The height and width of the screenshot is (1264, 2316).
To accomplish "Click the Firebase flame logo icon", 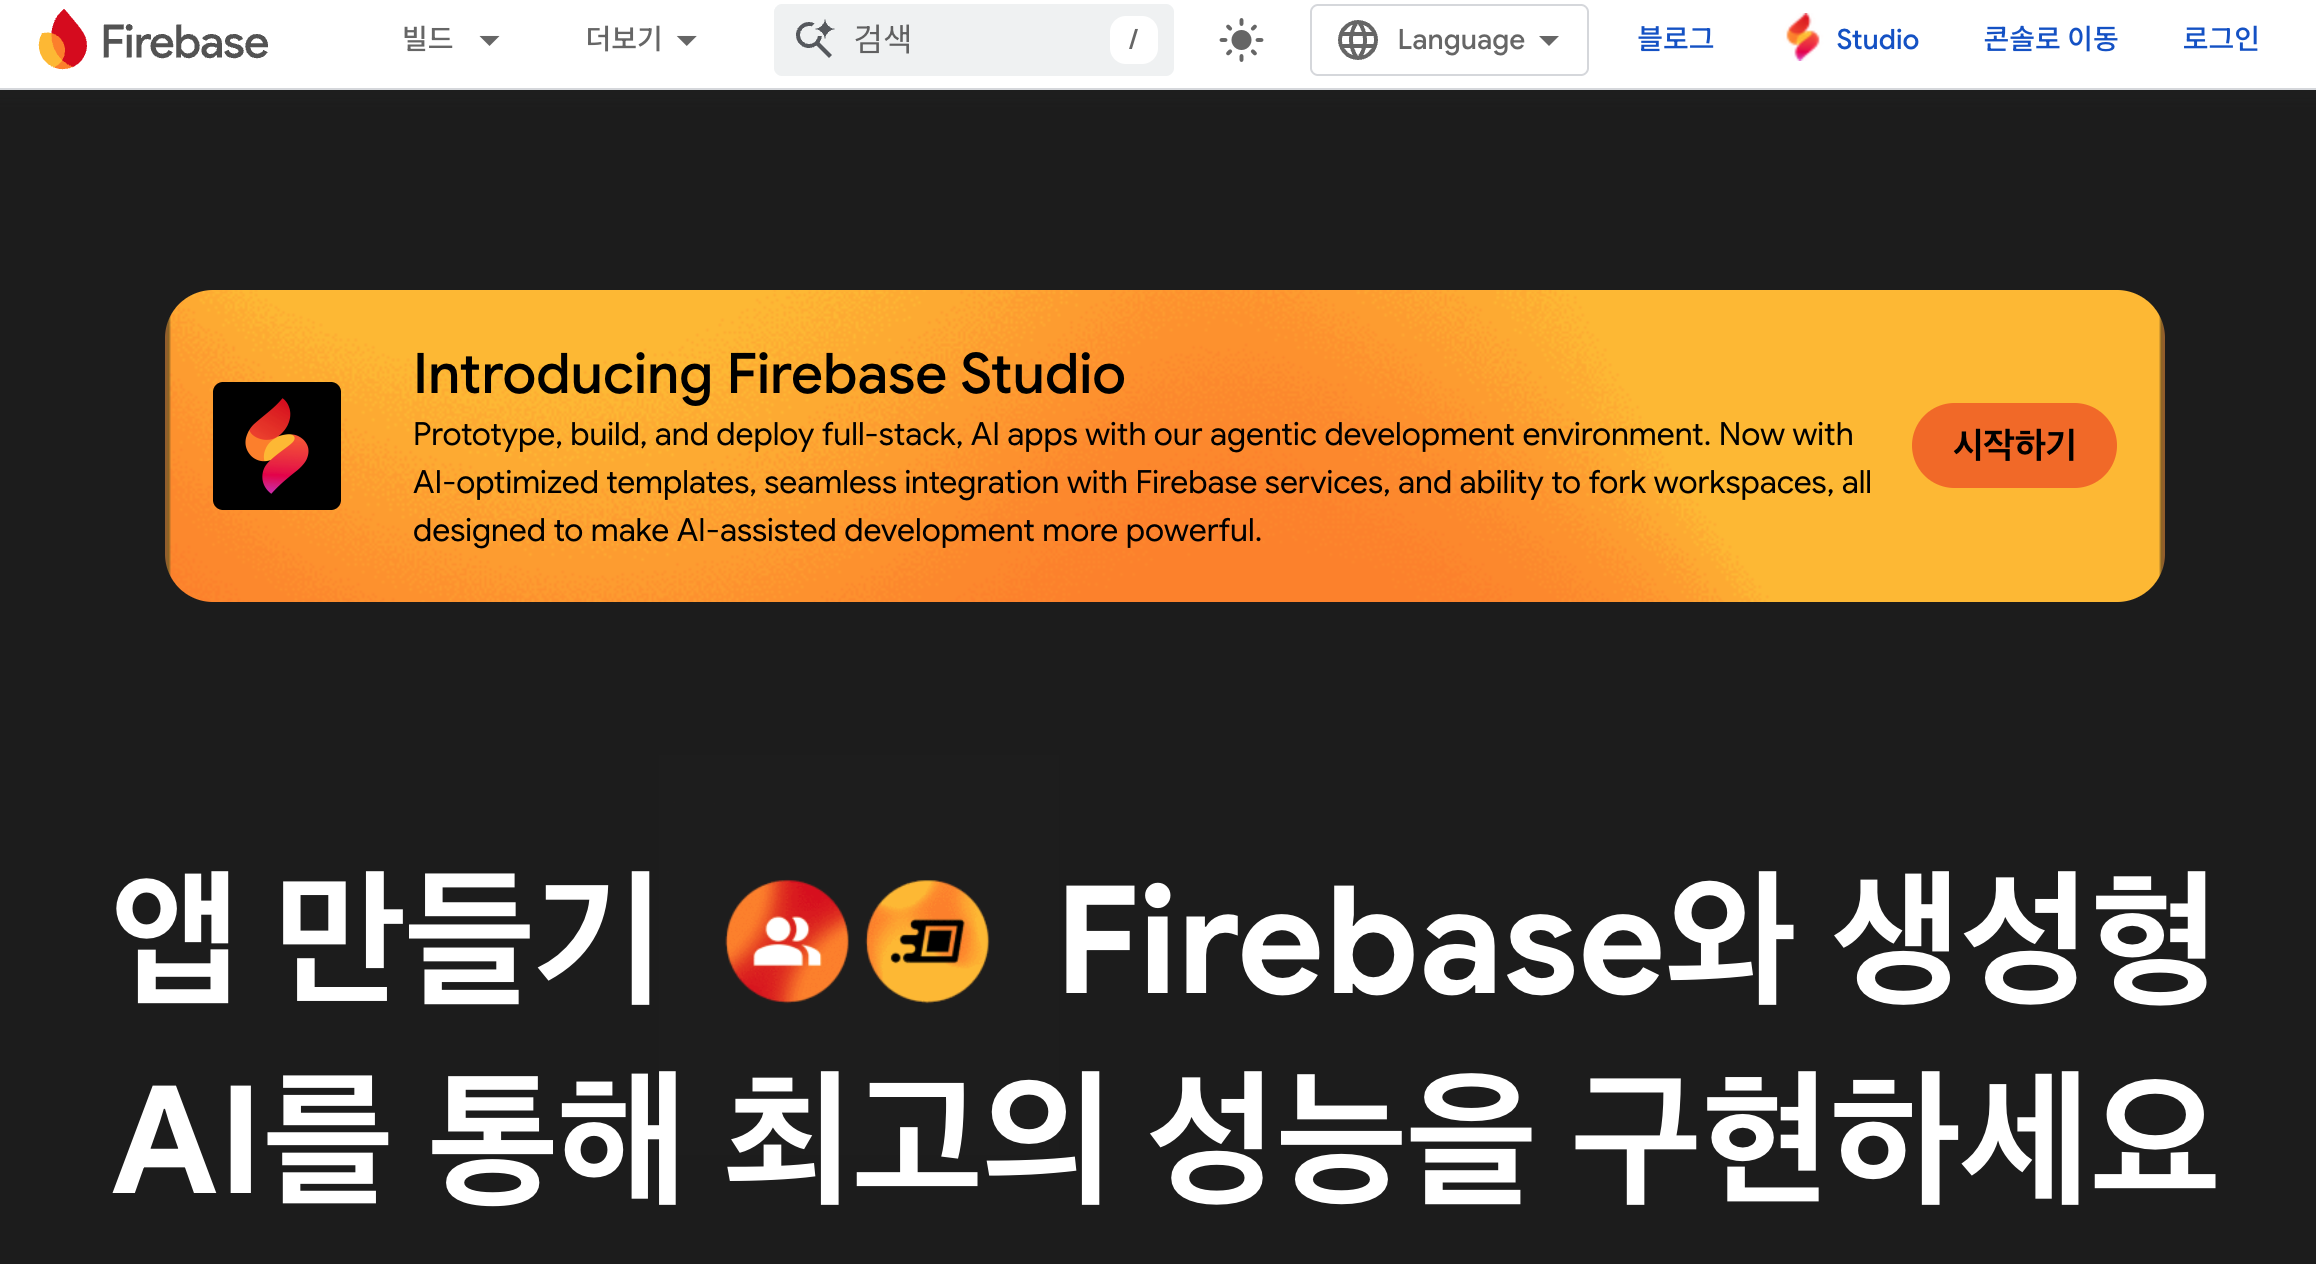I will [62, 40].
